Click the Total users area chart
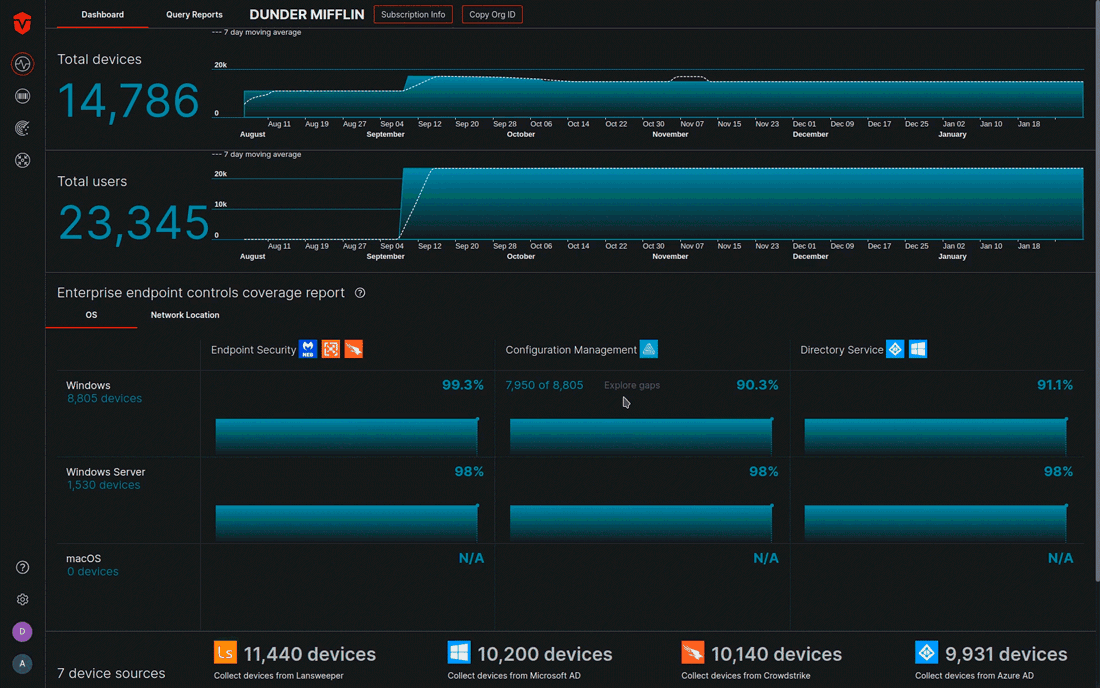The image size is (1100, 688). coord(664,203)
